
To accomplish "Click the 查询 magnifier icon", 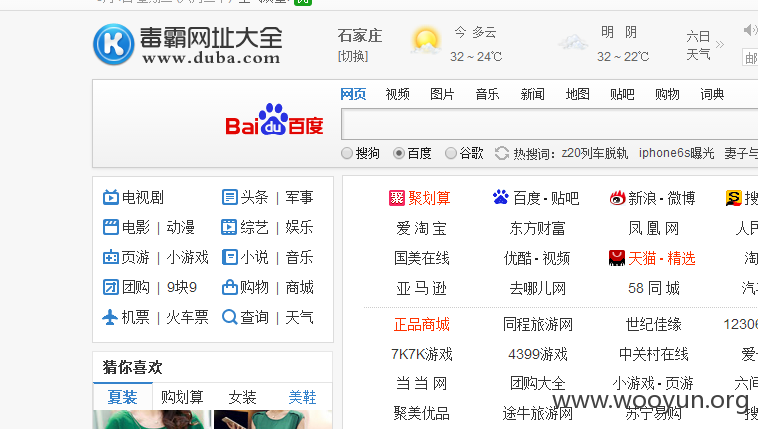I will pyautogui.click(x=230, y=317).
